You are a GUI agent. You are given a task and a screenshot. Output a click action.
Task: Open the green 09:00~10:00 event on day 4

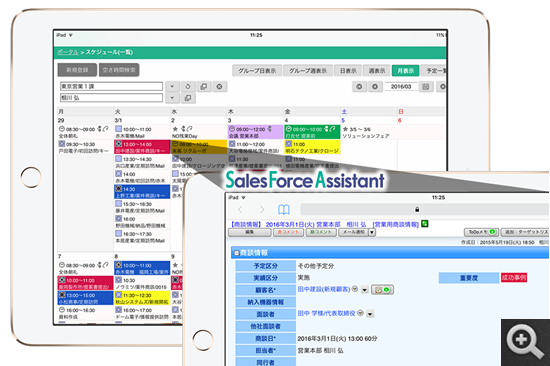click(312, 132)
